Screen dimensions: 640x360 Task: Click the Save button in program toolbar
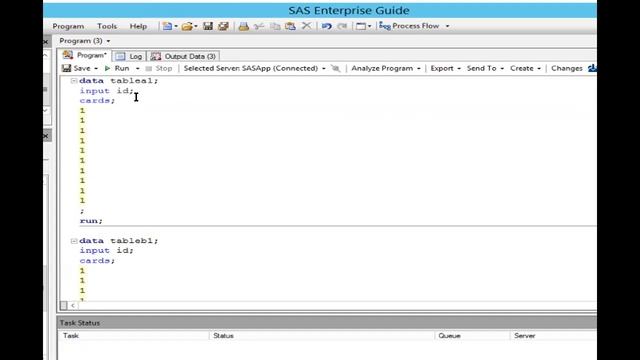76,68
